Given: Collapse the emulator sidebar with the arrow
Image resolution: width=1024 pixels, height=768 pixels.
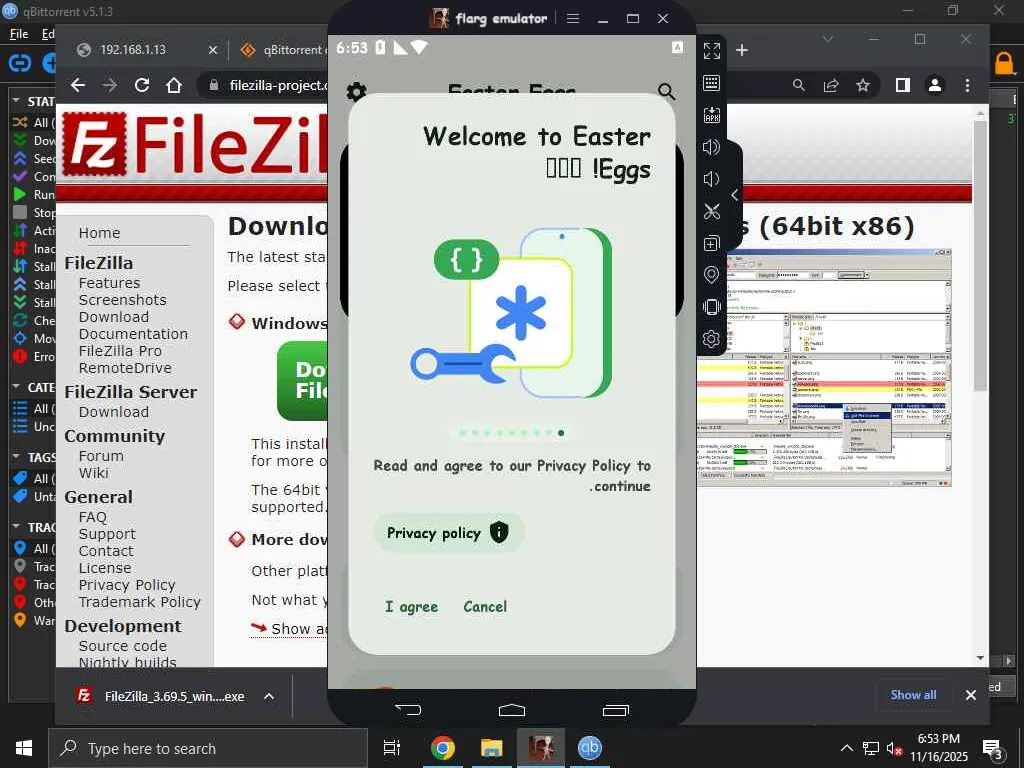Looking at the screenshot, I should click(735, 195).
